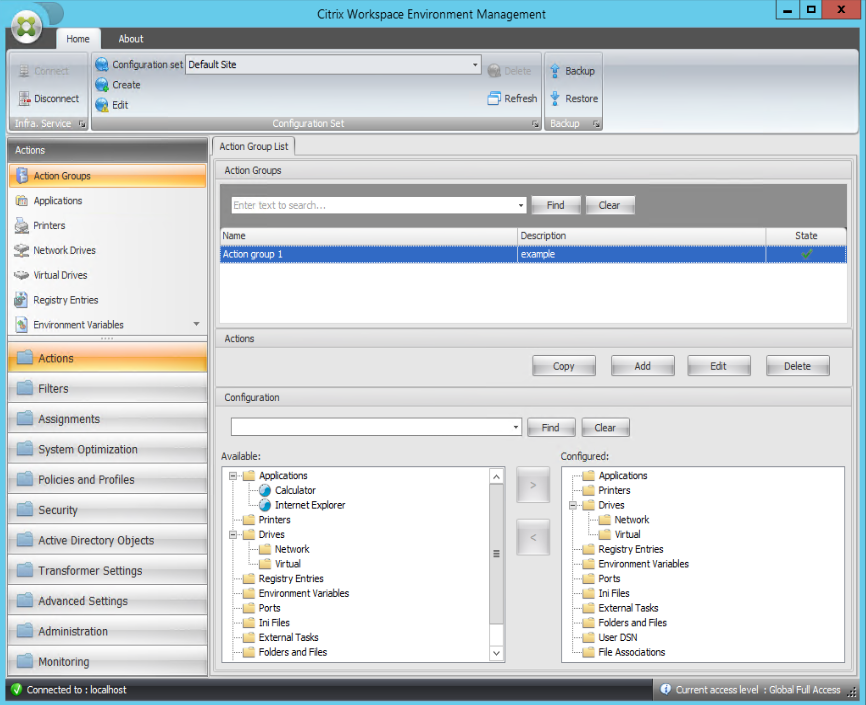Select Printers in the Actions sidebar
Screen dimensions: 866x705
point(49,226)
